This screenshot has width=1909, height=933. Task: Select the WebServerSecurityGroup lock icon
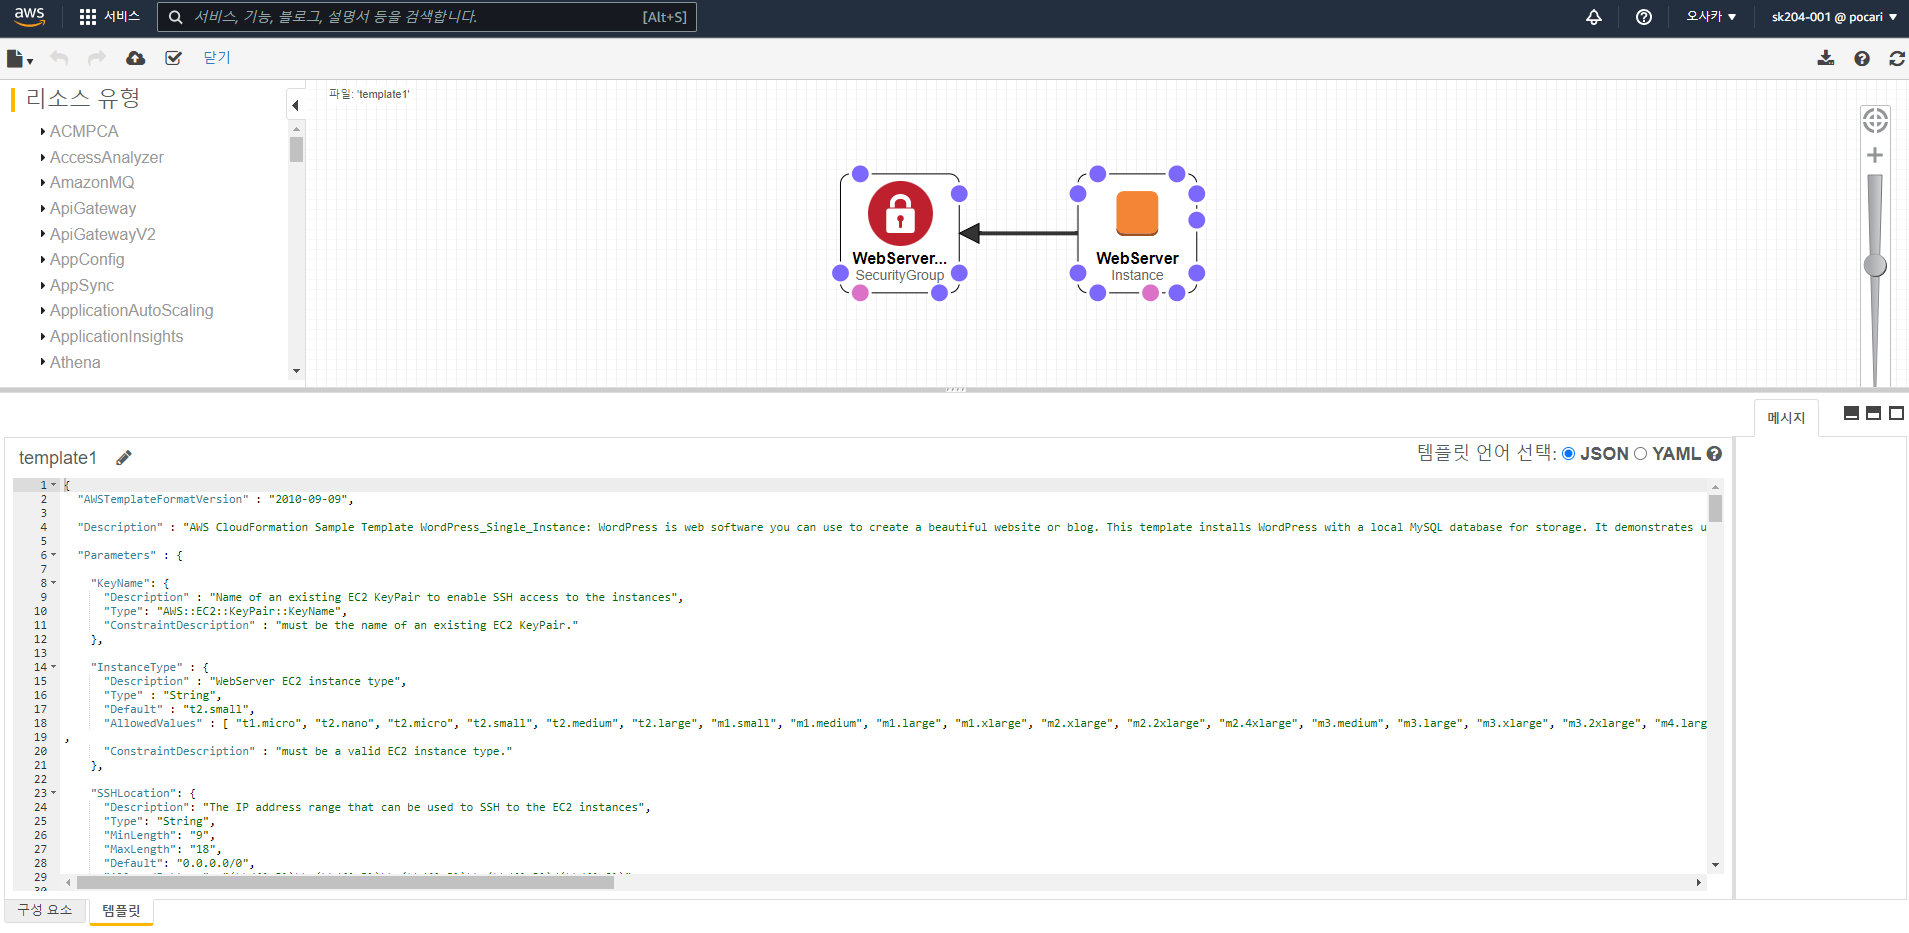pos(900,213)
